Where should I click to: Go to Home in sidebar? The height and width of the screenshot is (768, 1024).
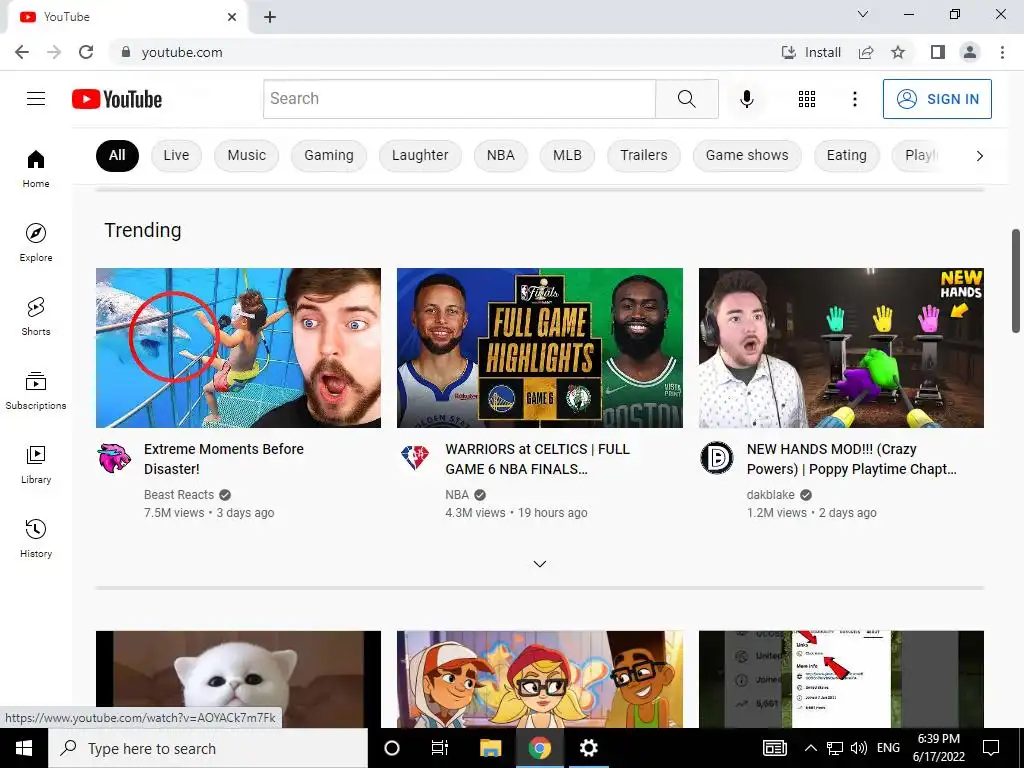36,168
